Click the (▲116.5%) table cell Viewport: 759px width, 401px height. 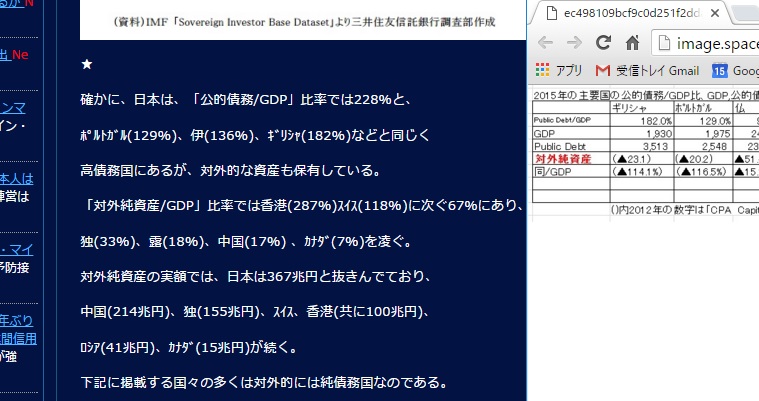point(701,171)
